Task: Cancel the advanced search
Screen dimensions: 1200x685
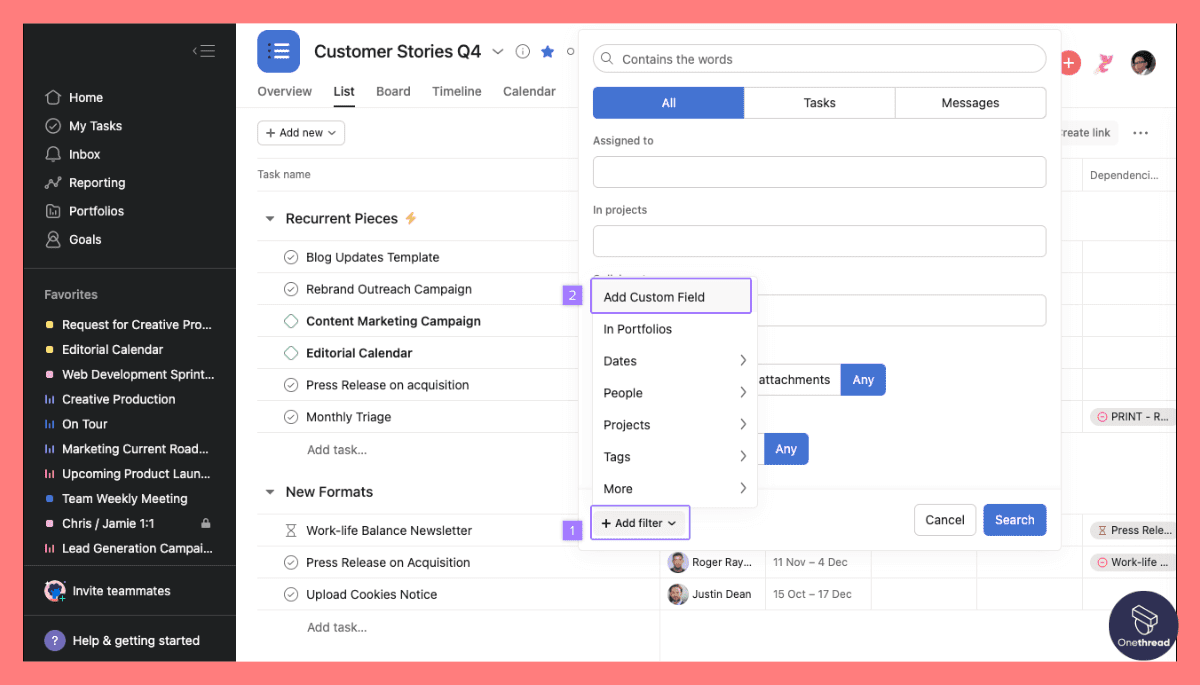Action: pos(944,519)
